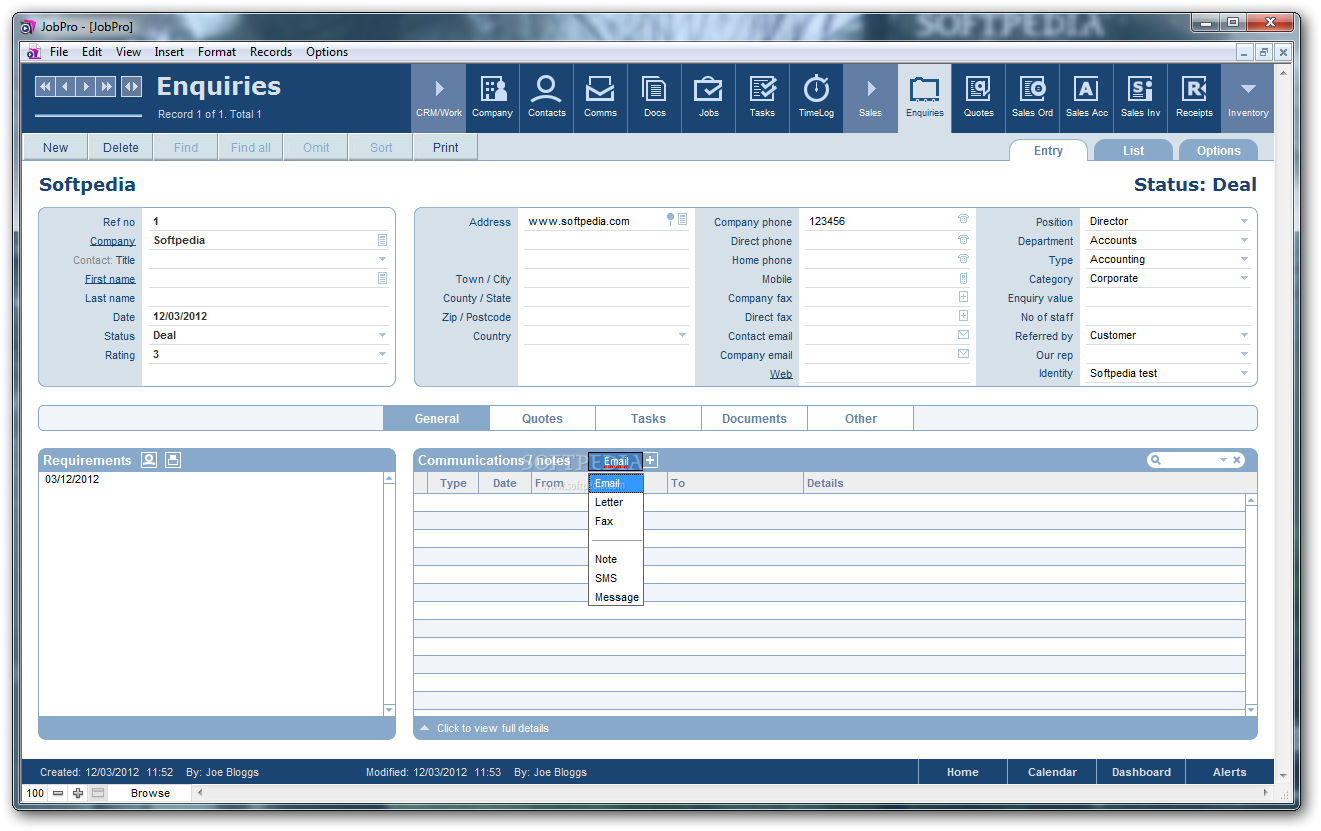Click the map pin icon beside Address

[671, 219]
